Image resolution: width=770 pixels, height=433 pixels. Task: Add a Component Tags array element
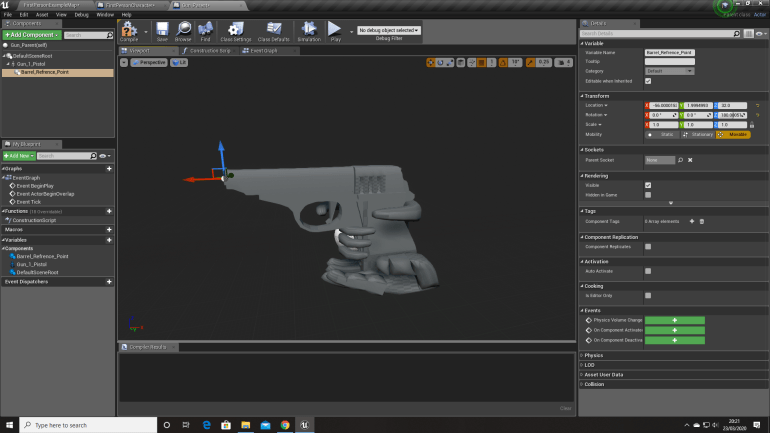pyautogui.click(x=692, y=221)
